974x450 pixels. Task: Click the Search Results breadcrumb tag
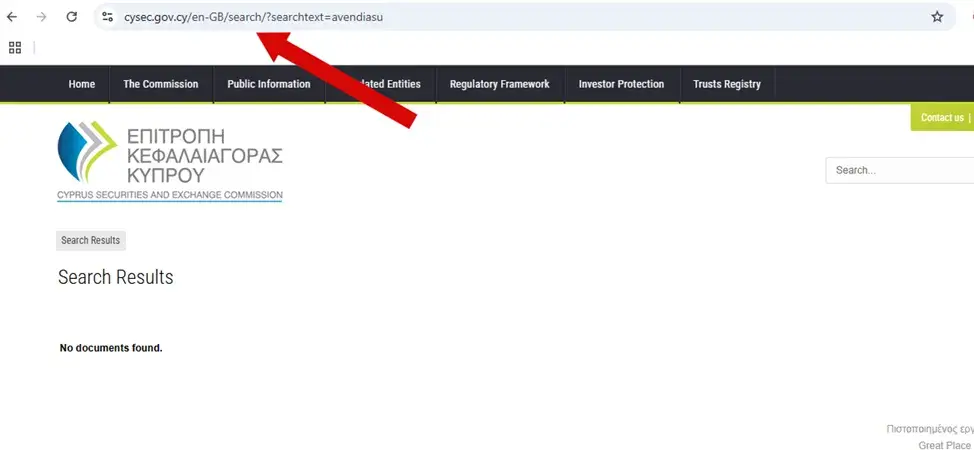(x=91, y=241)
